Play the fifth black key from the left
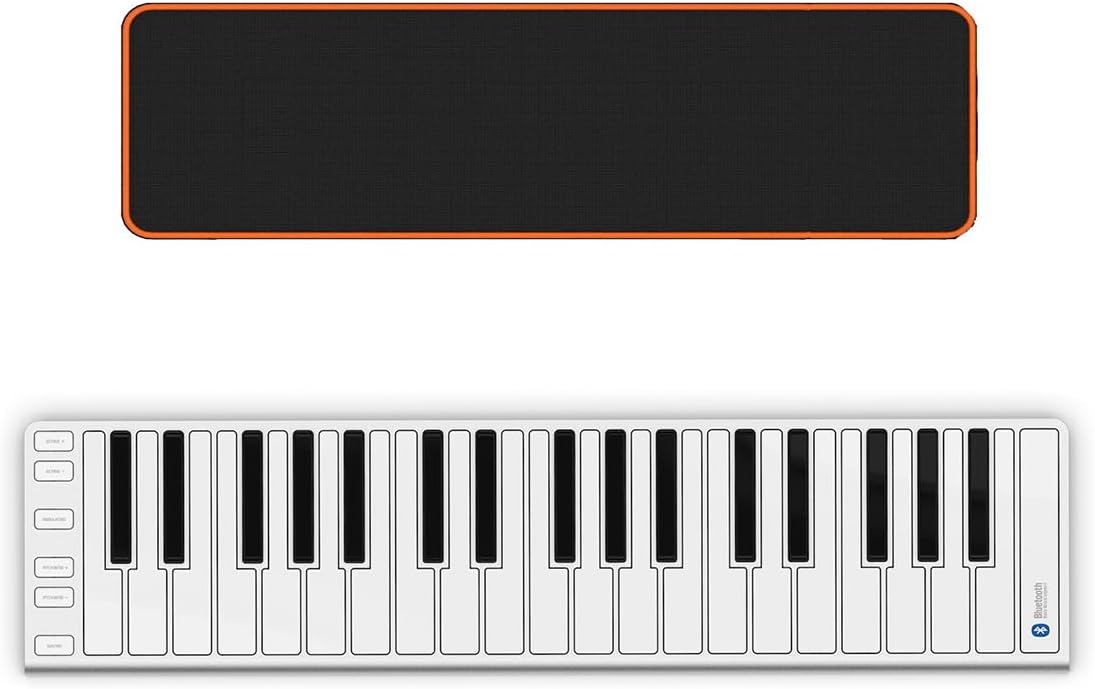The height and width of the screenshot is (689, 1095). tap(354, 497)
